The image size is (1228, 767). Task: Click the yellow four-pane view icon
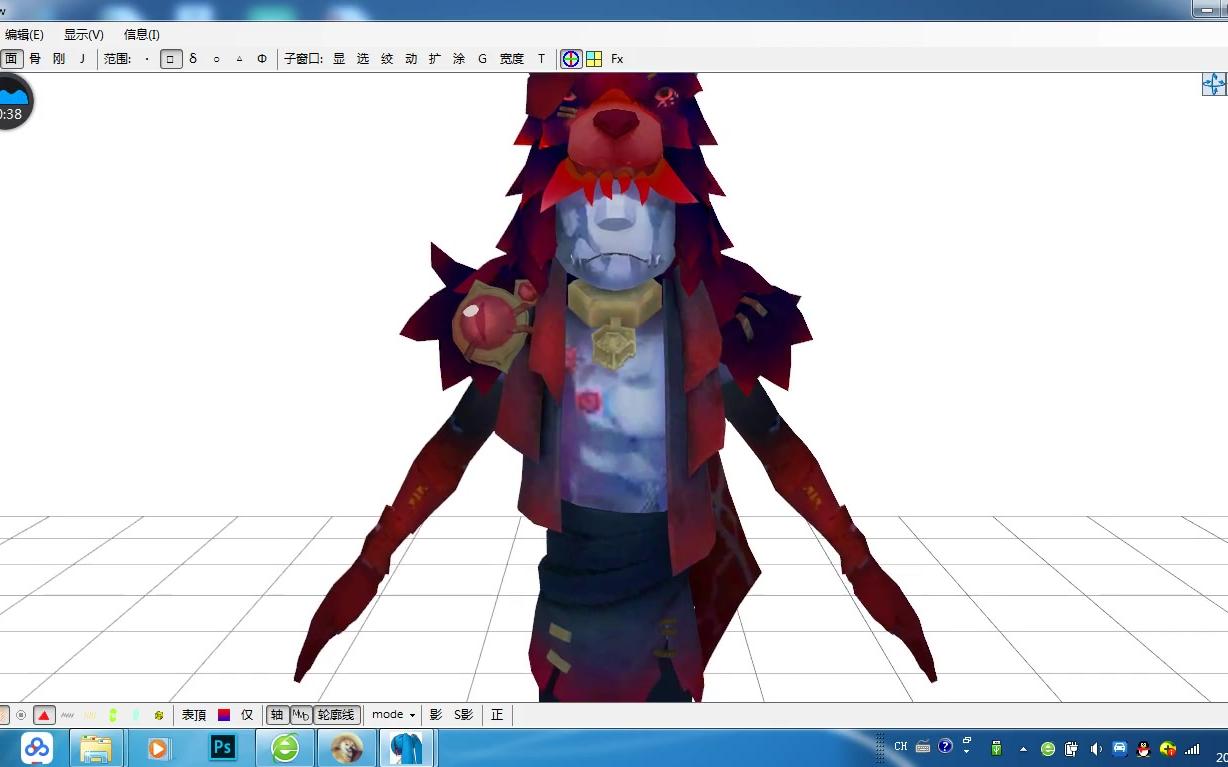pyautogui.click(x=594, y=59)
